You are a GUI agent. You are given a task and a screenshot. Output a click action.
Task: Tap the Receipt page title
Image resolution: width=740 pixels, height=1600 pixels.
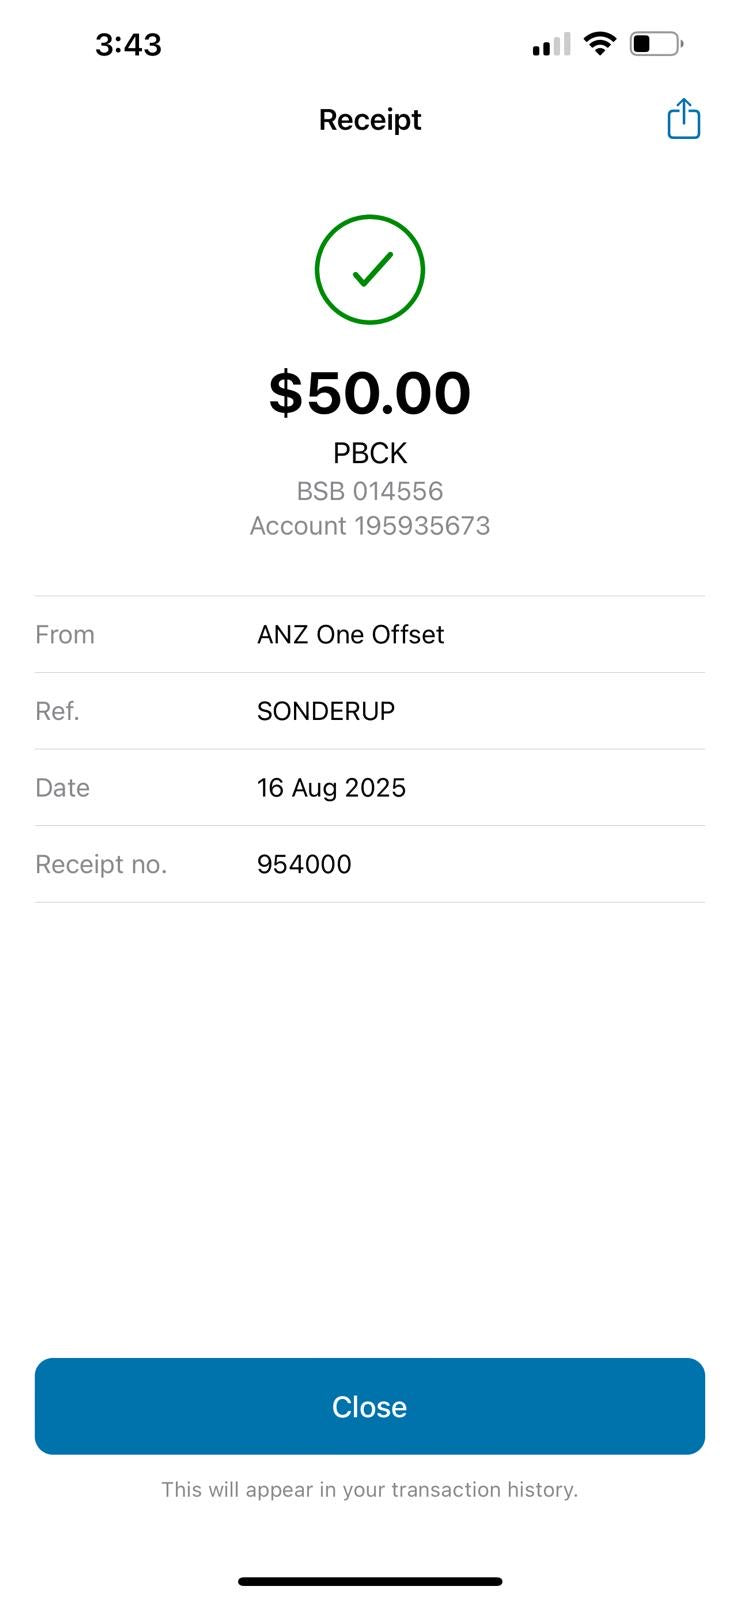point(370,120)
